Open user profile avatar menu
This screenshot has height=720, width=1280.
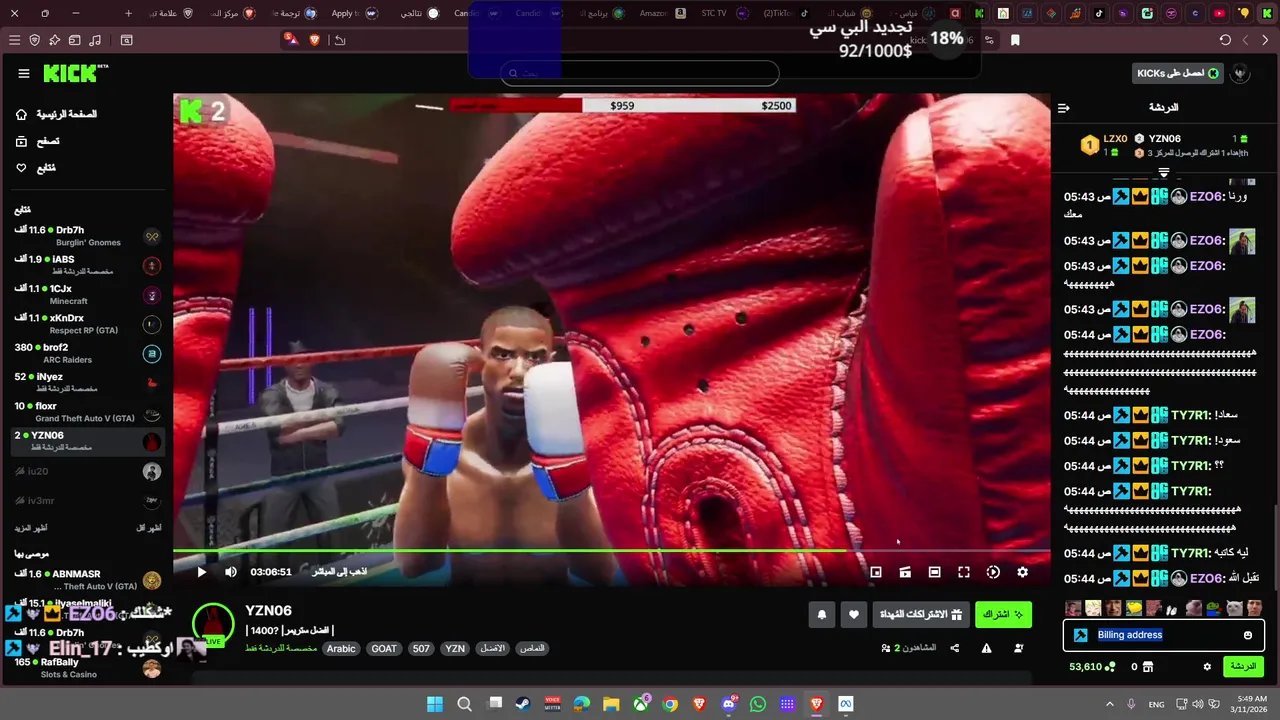point(1241,73)
